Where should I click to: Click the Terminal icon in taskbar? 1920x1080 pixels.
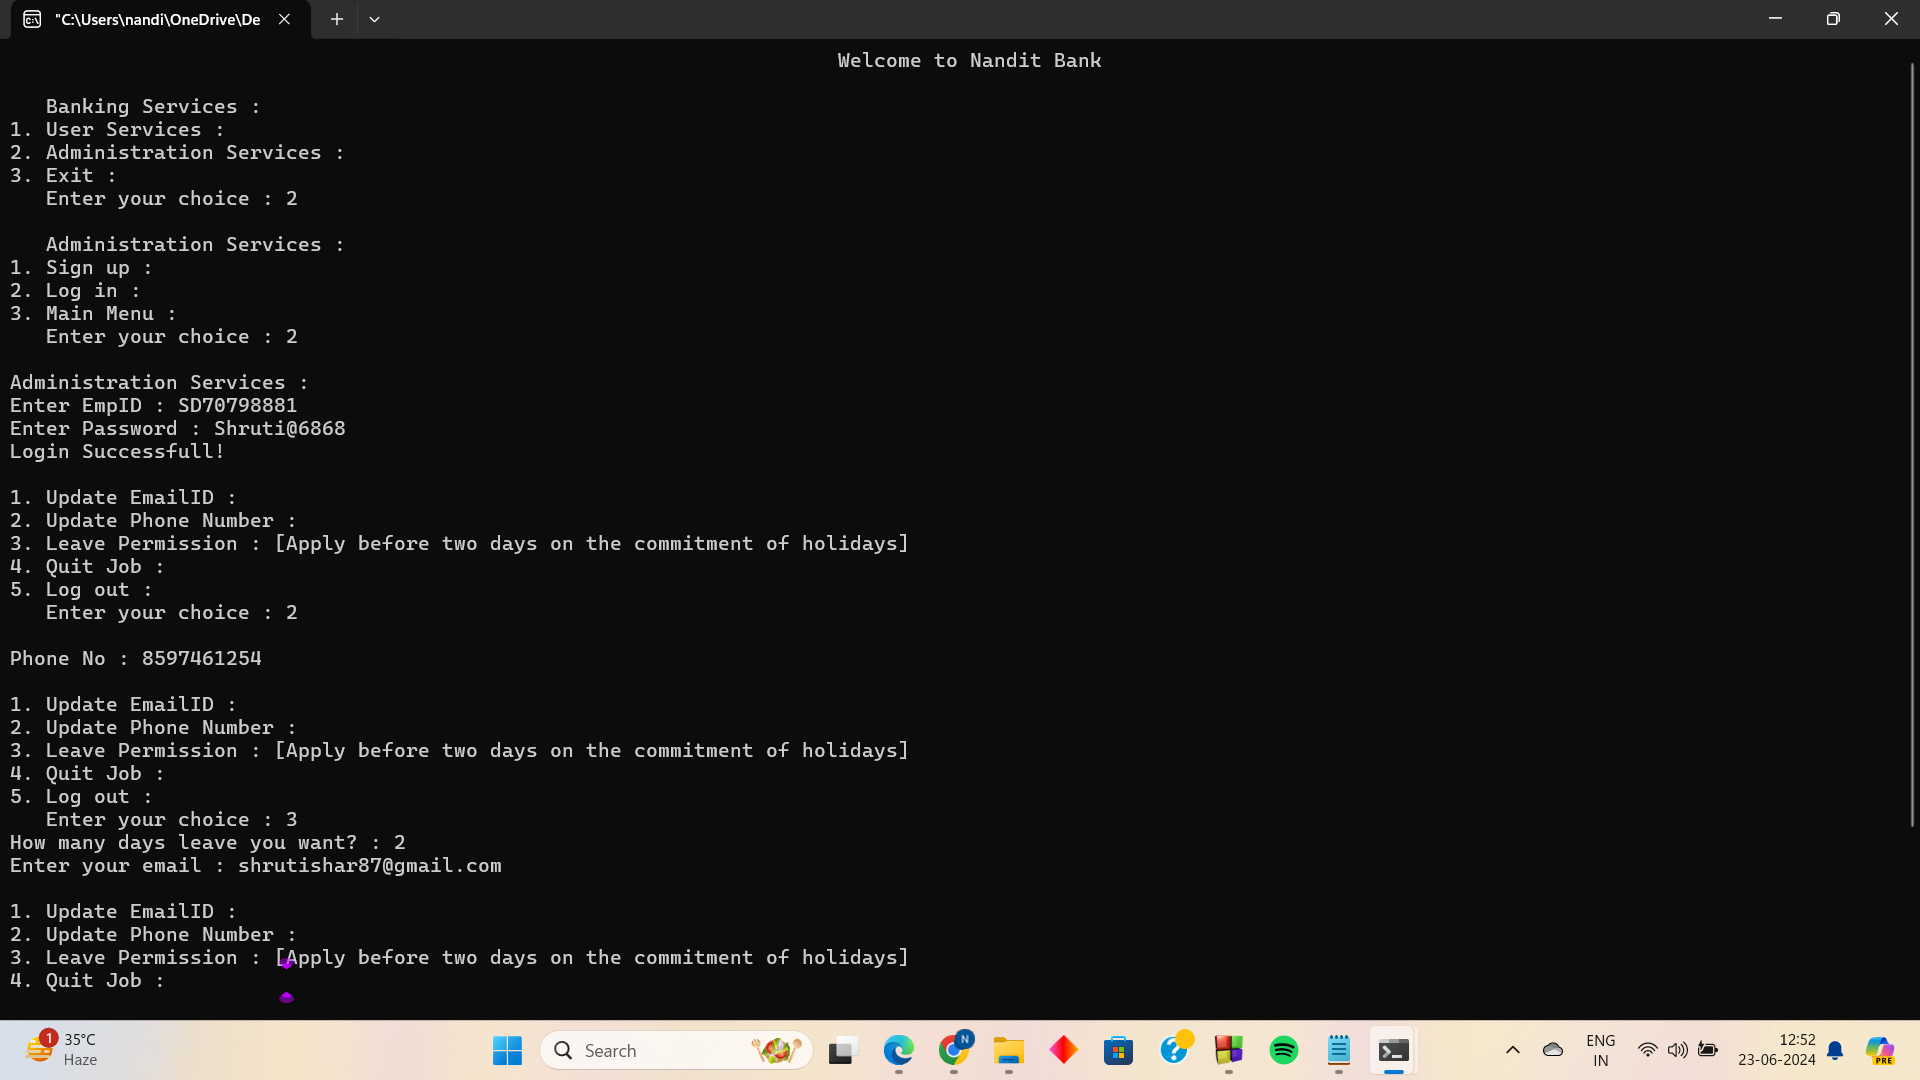(x=1393, y=1050)
